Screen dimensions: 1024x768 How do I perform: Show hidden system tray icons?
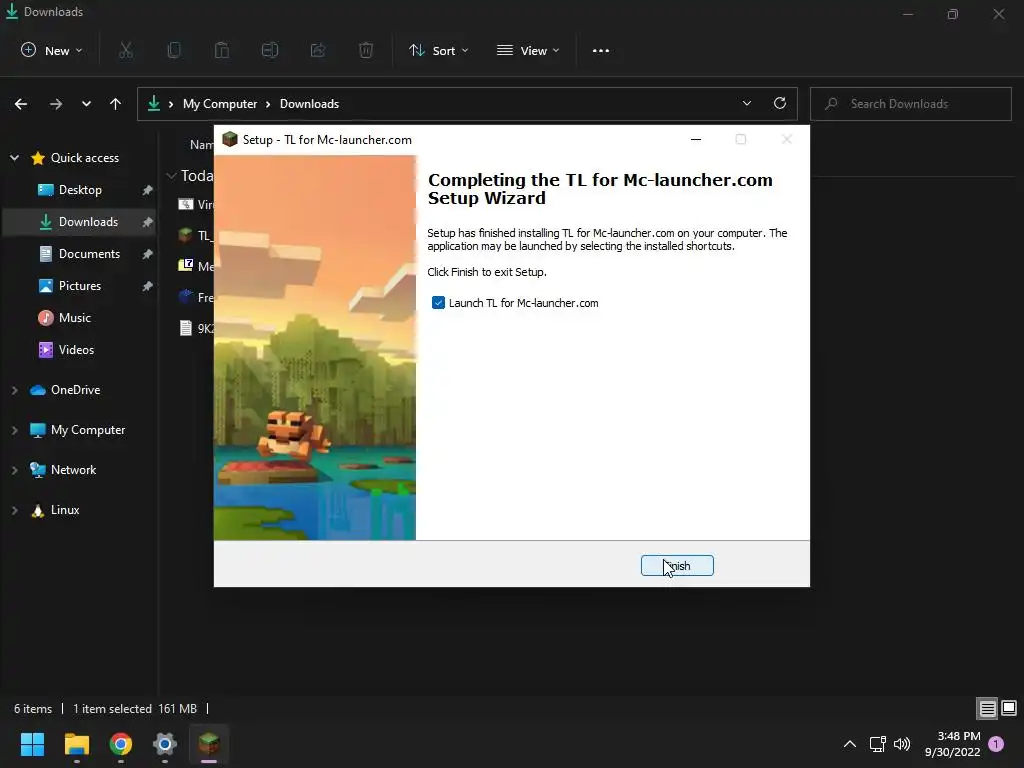click(x=850, y=744)
